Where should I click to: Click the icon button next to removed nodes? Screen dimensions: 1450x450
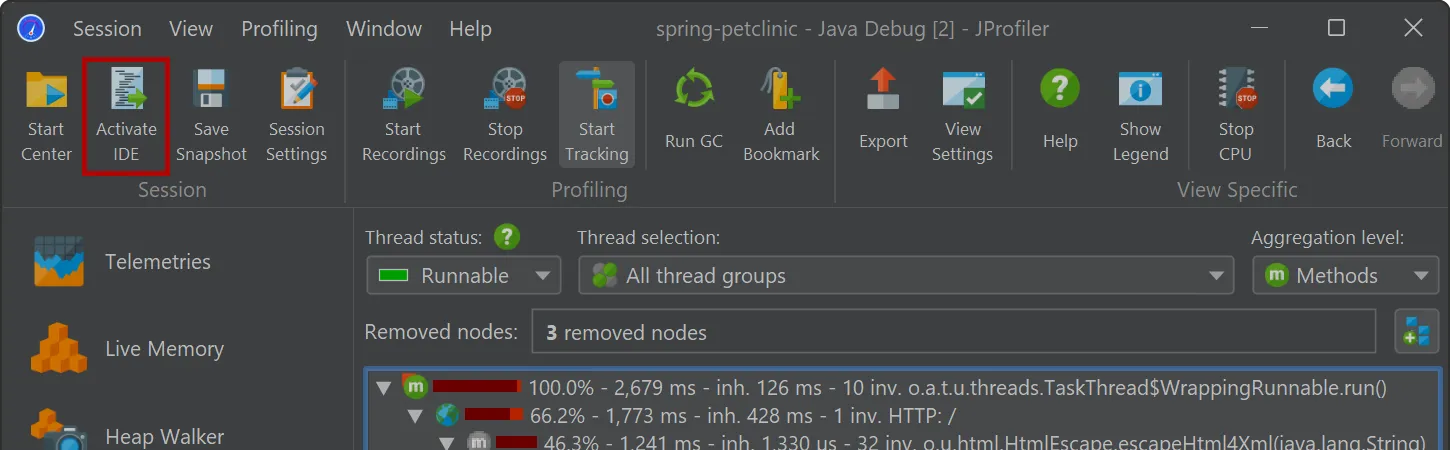[x=1416, y=331]
